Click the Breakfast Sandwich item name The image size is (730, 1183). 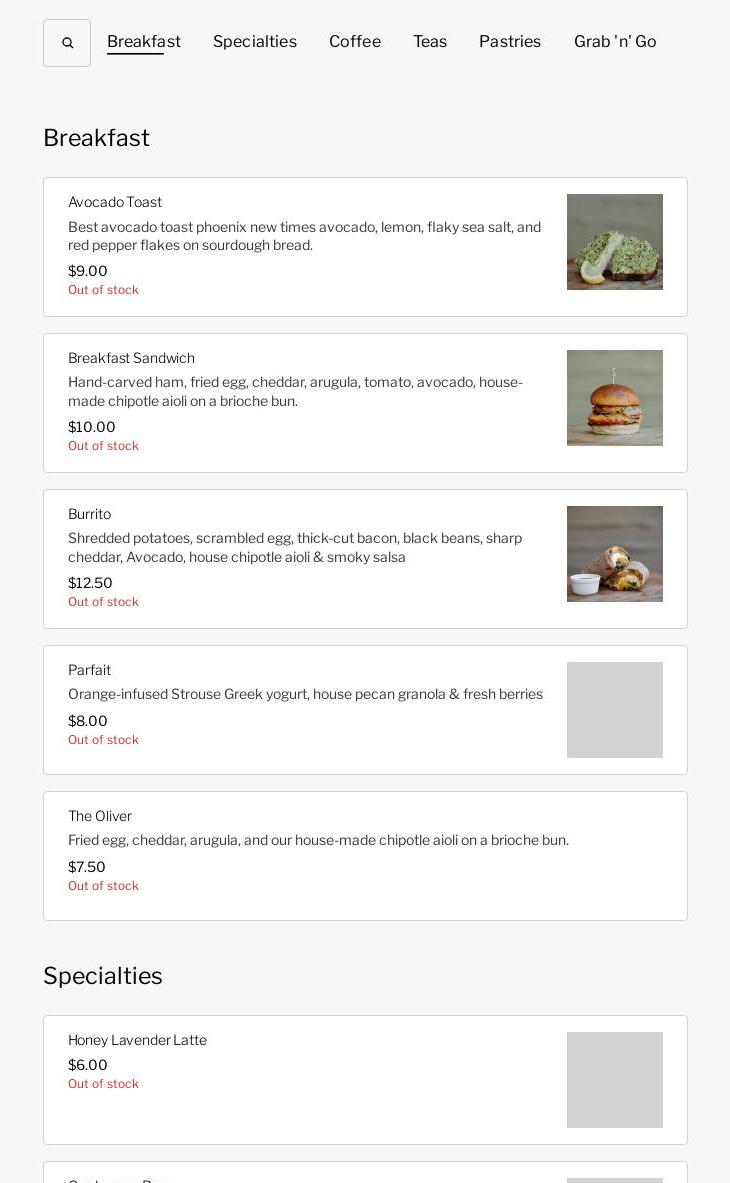point(131,358)
